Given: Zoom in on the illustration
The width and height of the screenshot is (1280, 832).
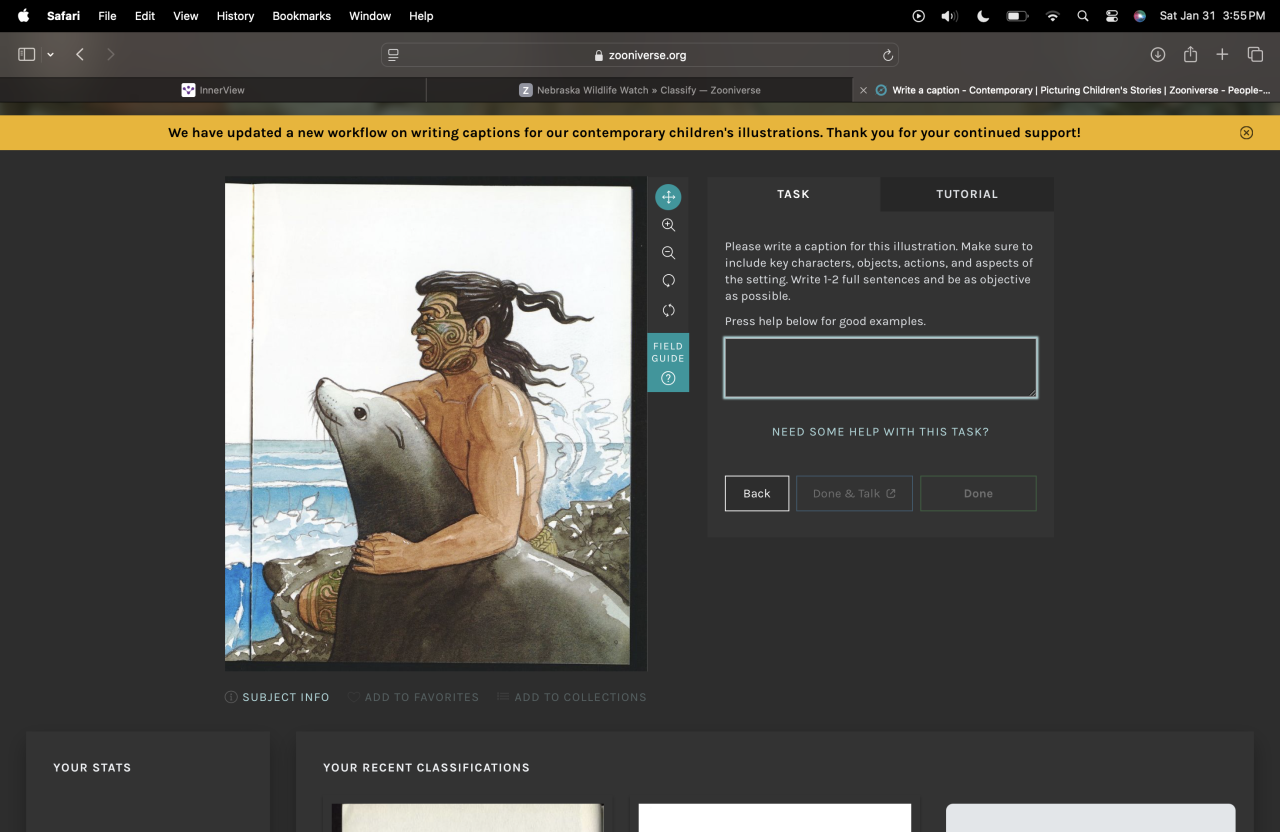Looking at the screenshot, I should (668, 225).
